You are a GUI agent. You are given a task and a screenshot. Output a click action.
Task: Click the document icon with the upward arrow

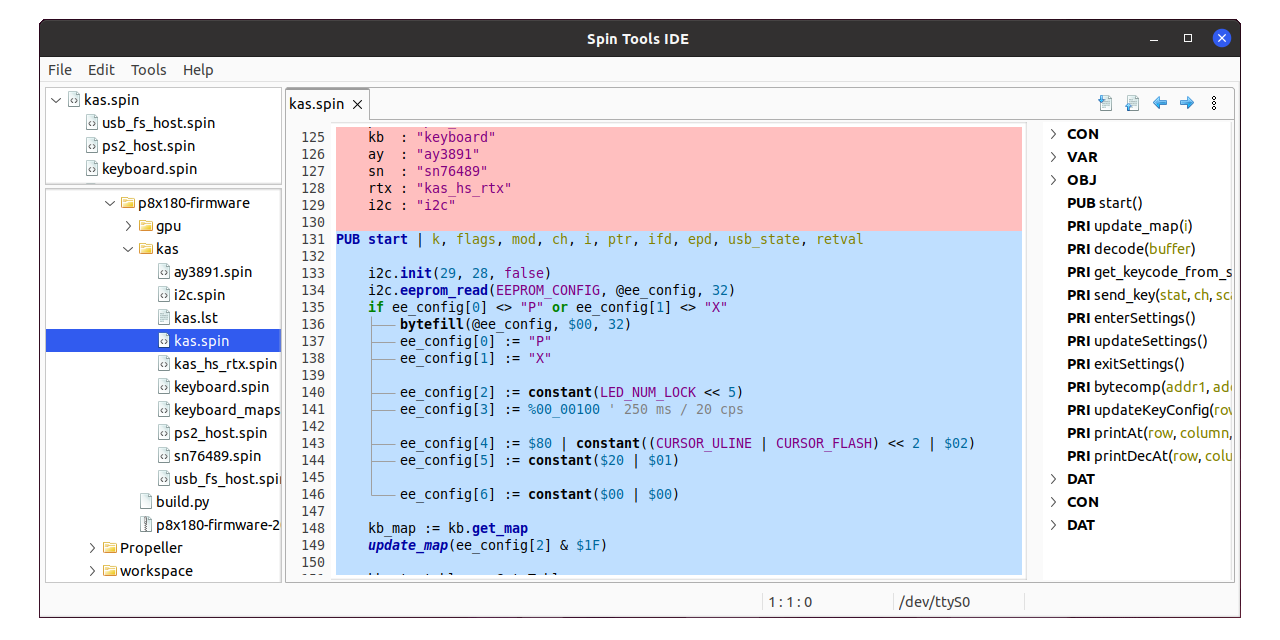pyautogui.click(x=1132, y=102)
